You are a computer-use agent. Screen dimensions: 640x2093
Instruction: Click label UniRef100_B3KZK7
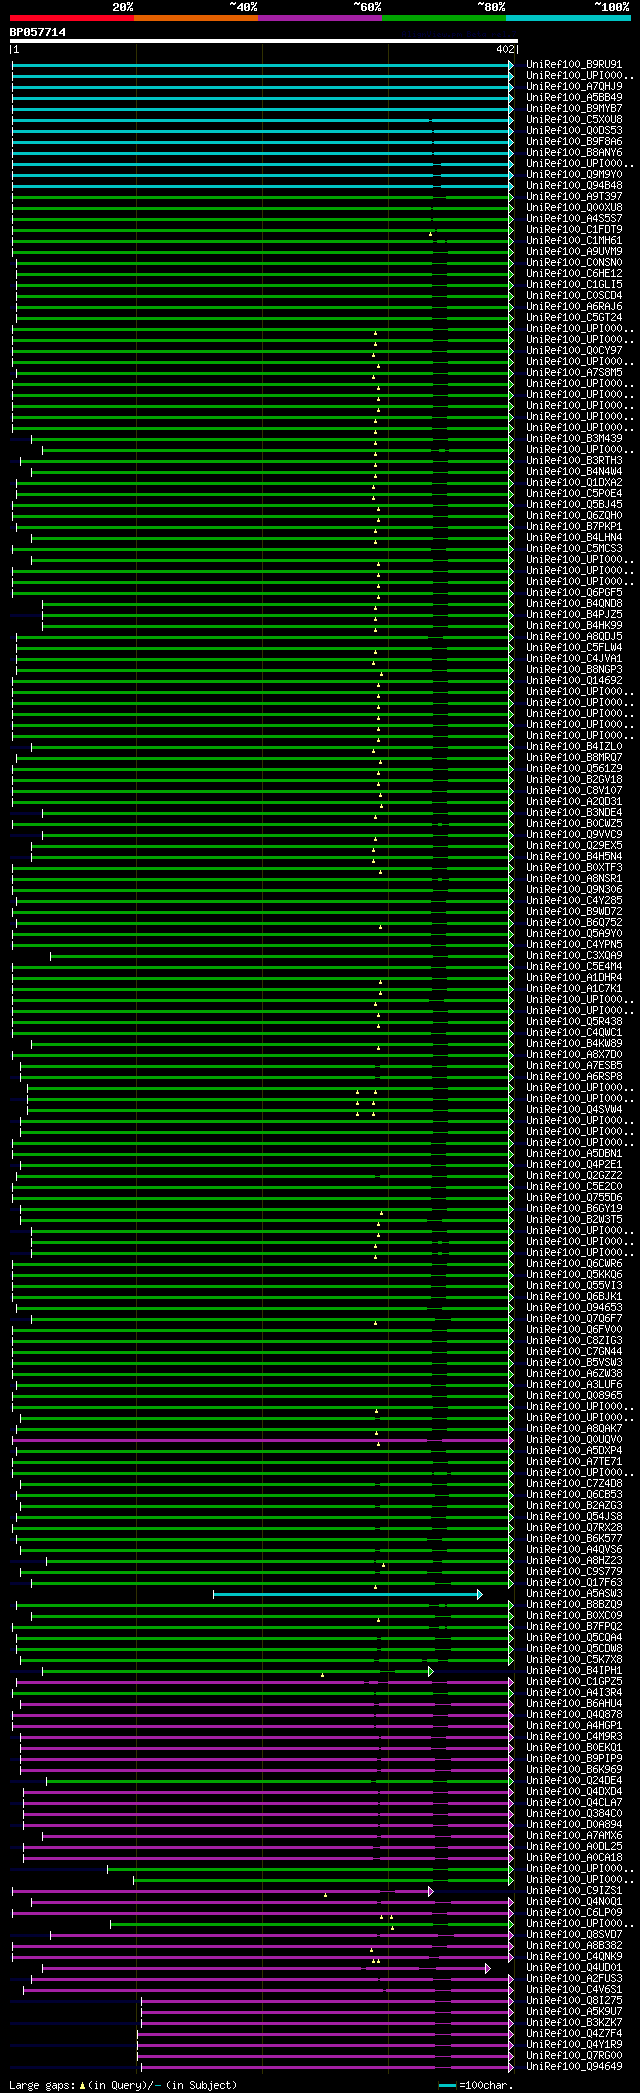pyautogui.click(x=575, y=2023)
